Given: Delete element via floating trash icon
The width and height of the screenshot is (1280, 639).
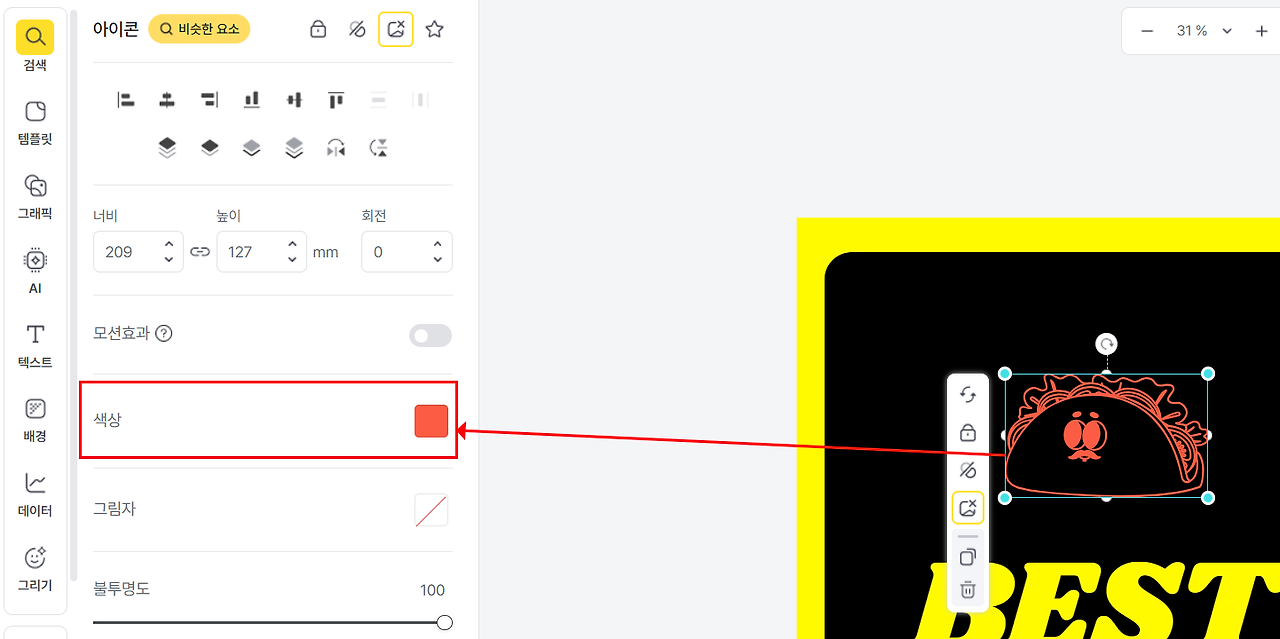Looking at the screenshot, I should (967, 590).
